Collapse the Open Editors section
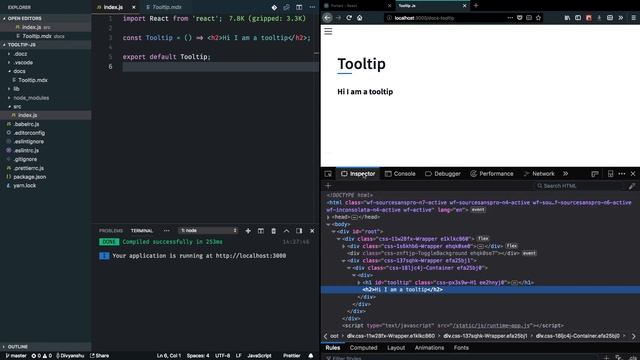Image resolution: width=640 pixels, height=360 pixels. tap(46, 18)
